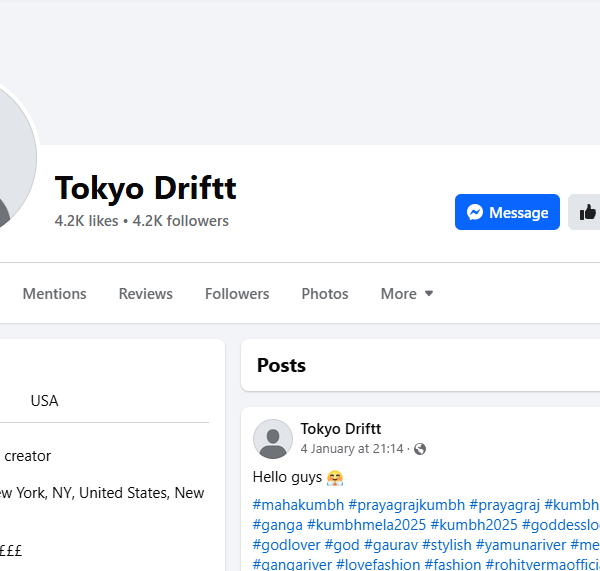600x571 pixels.
Task: Open the #kumbhmela2025 hashtag
Action: pyautogui.click(x=366, y=525)
